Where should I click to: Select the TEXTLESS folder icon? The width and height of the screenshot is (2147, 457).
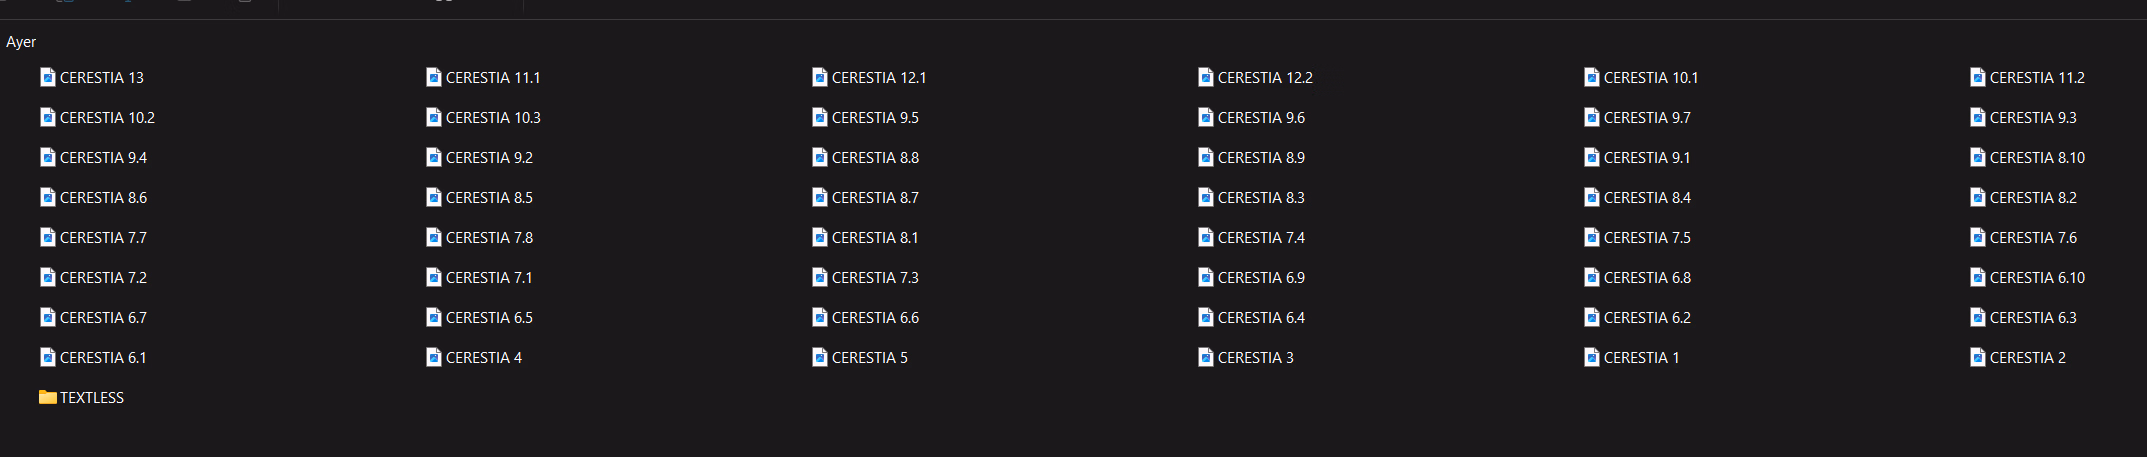[x=47, y=397]
